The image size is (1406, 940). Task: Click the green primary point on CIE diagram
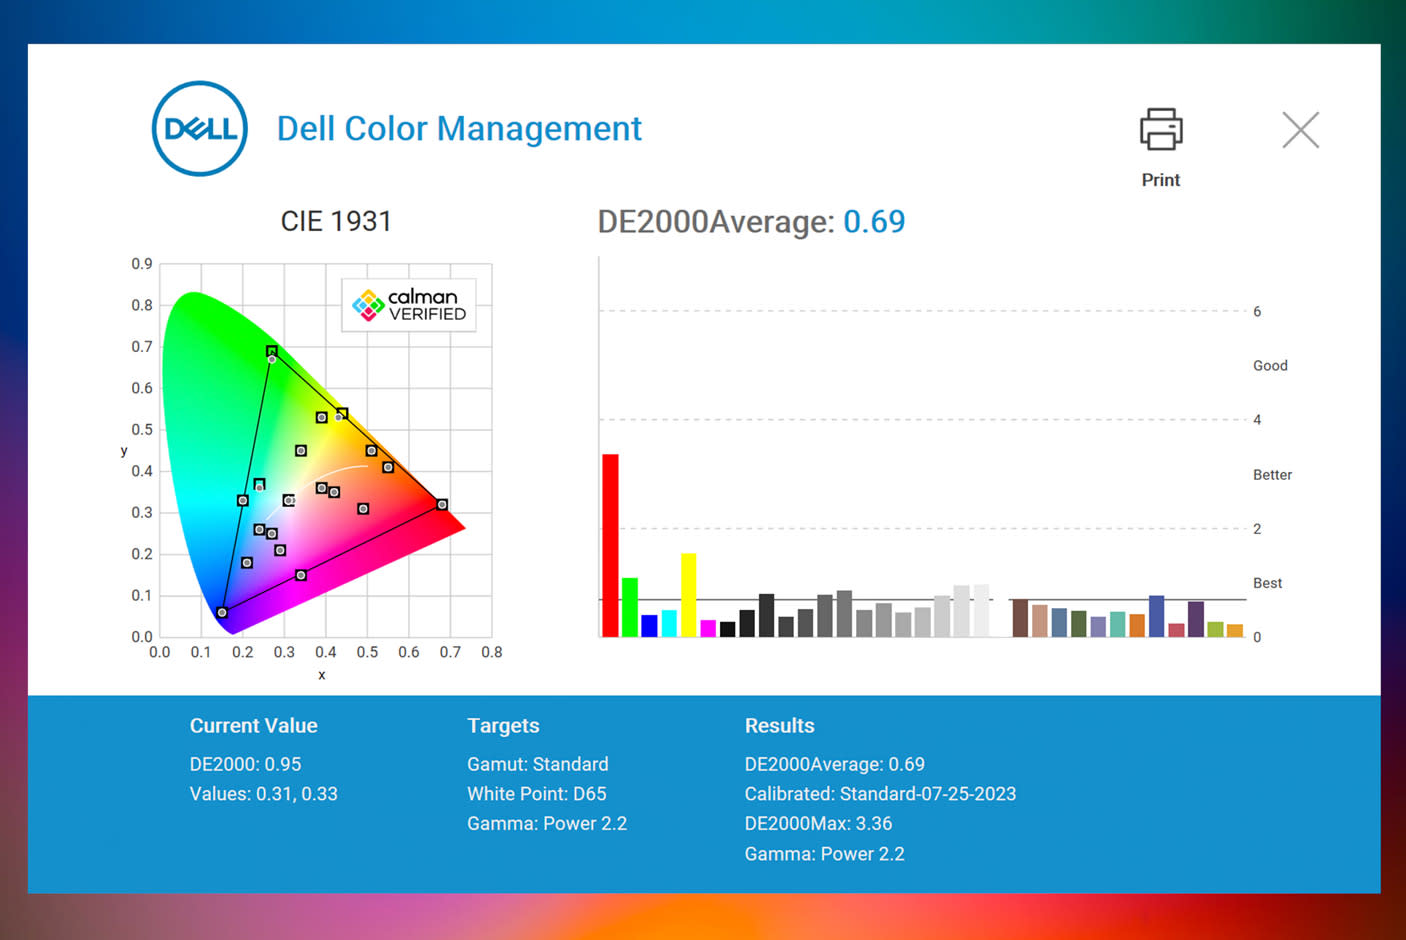coord(272,351)
